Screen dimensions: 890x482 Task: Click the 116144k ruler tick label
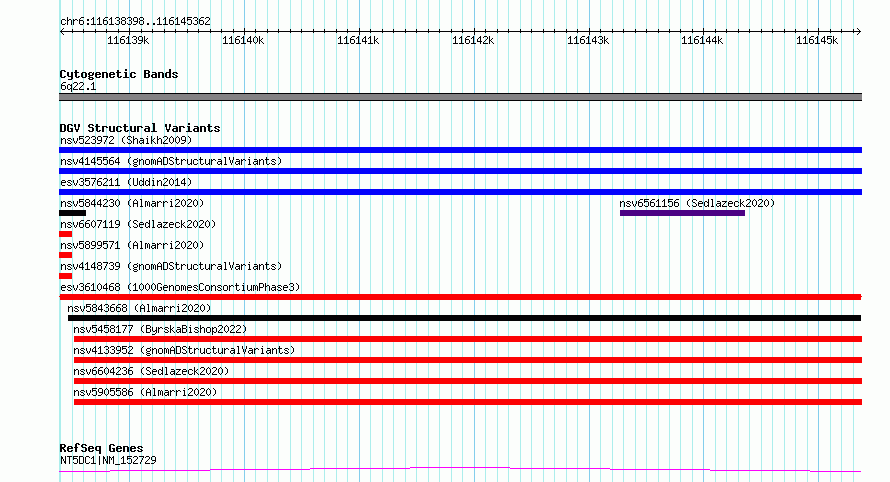(x=702, y=40)
